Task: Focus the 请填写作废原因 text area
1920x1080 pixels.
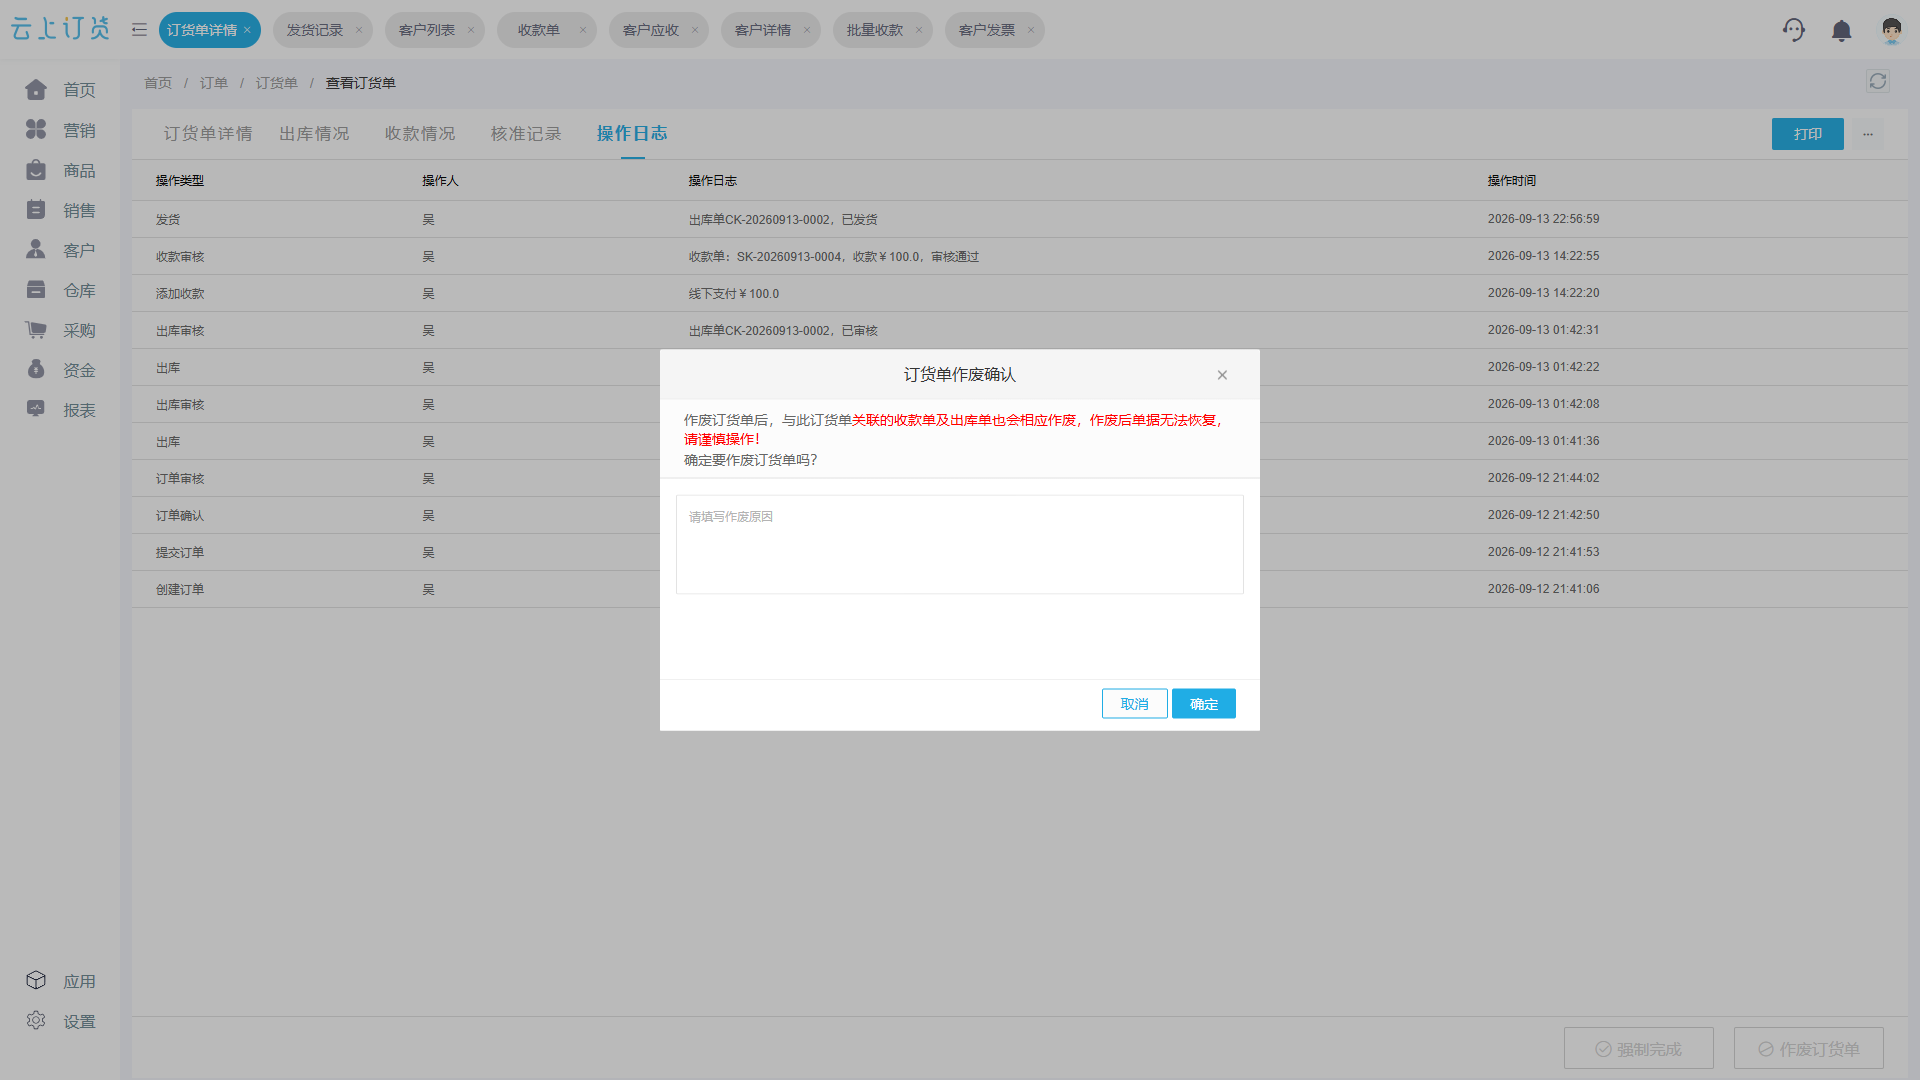Action: pyautogui.click(x=960, y=545)
